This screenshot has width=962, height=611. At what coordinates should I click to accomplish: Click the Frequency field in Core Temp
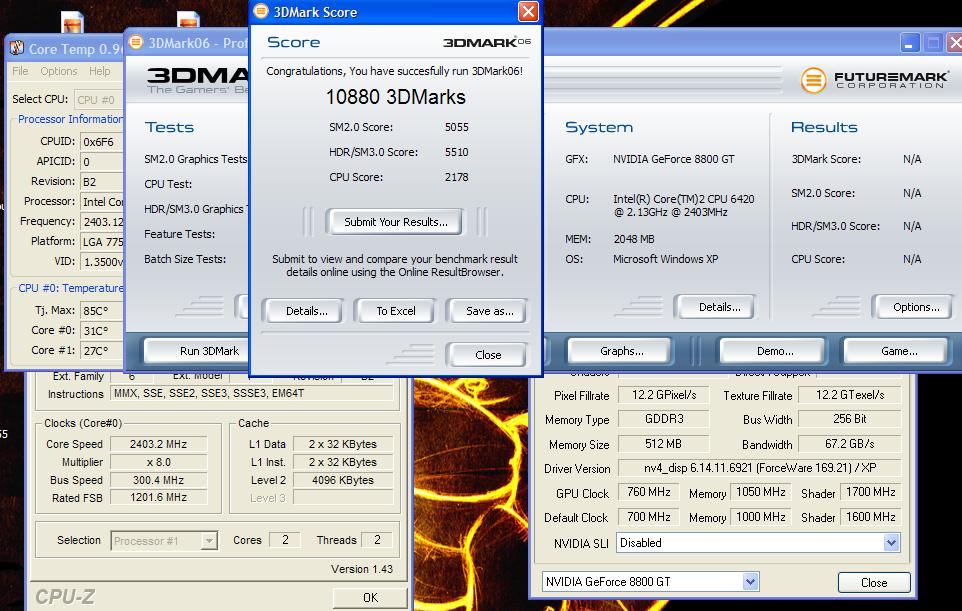pos(102,221)
